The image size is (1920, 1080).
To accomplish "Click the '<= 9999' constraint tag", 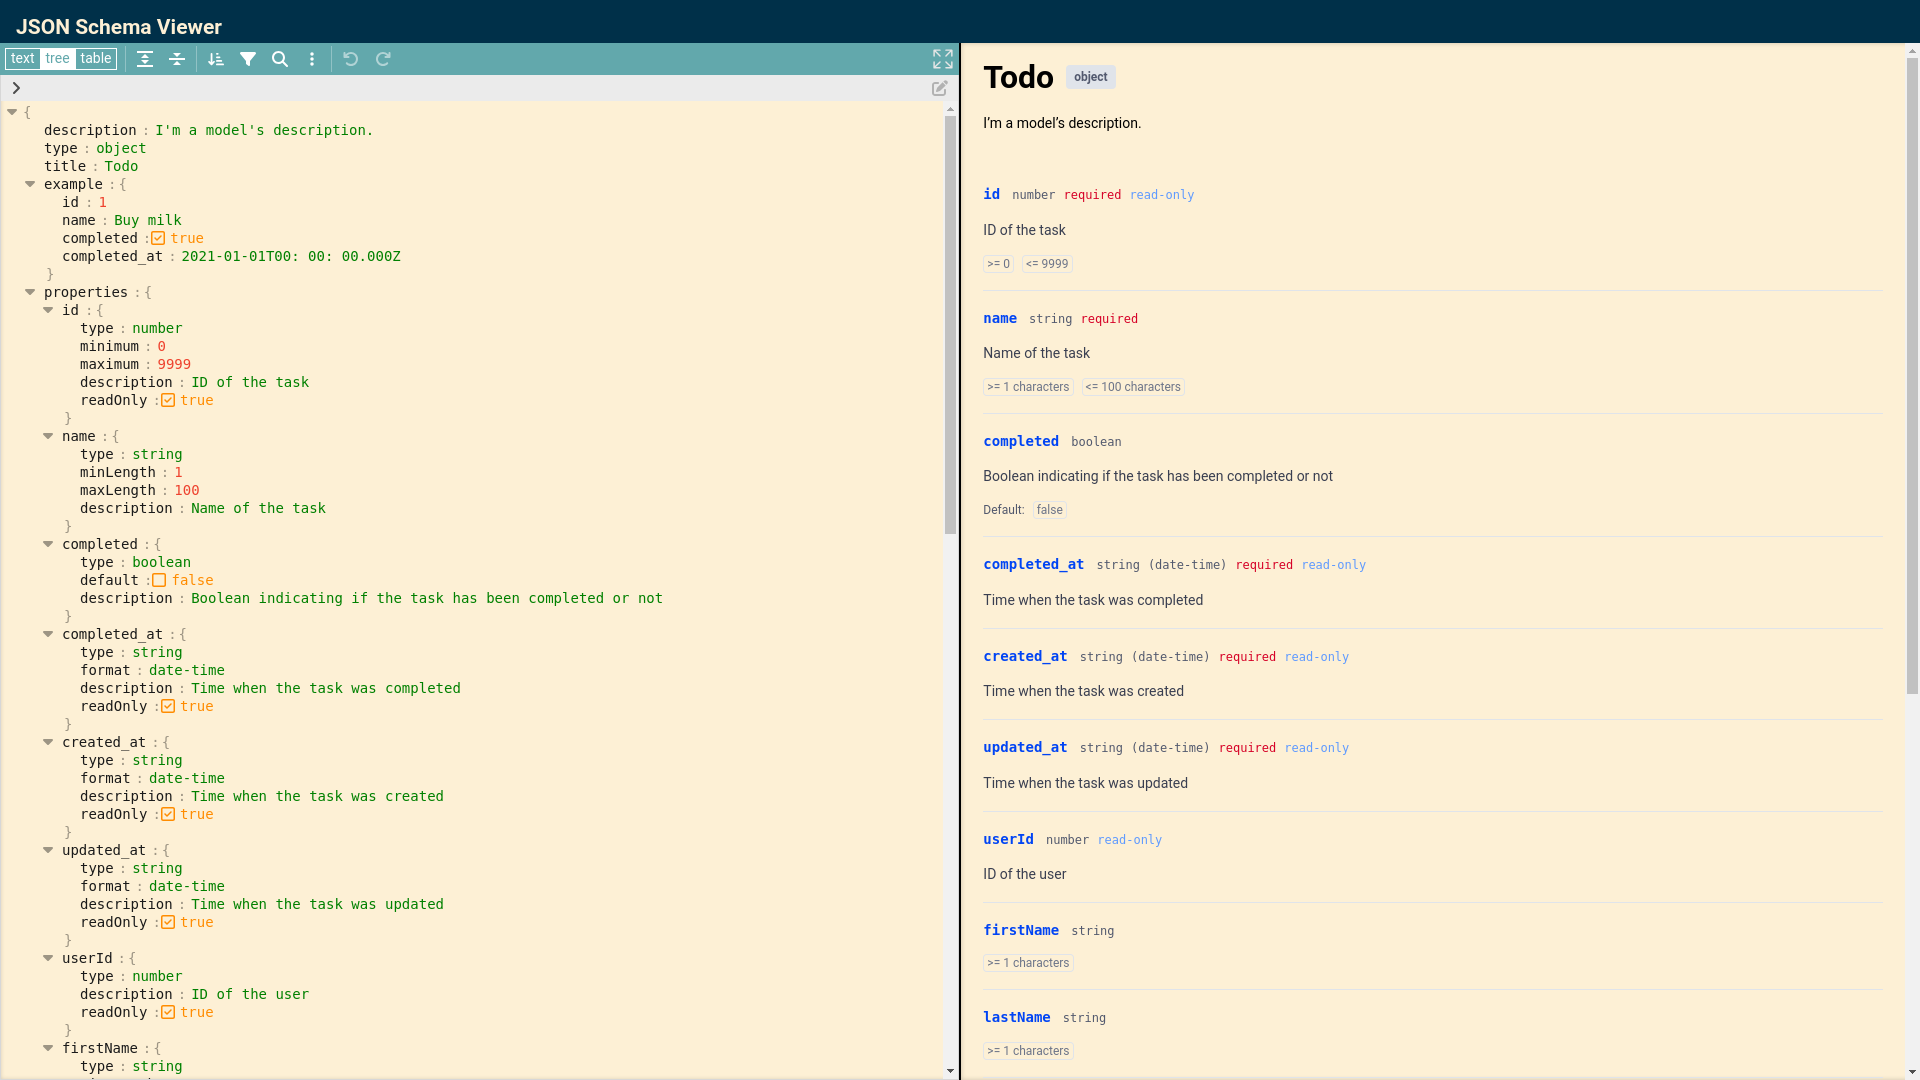I will (1047, 264).
